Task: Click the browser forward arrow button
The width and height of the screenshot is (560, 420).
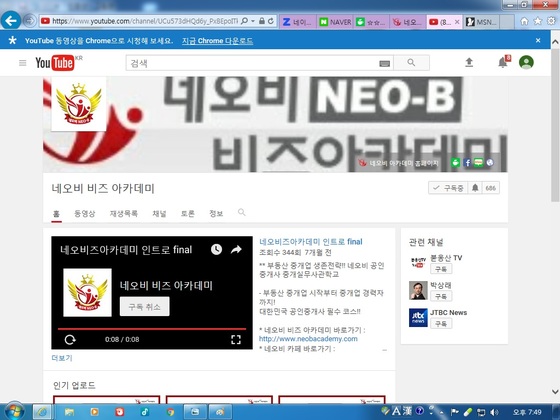Action: (x=30, y=21)
